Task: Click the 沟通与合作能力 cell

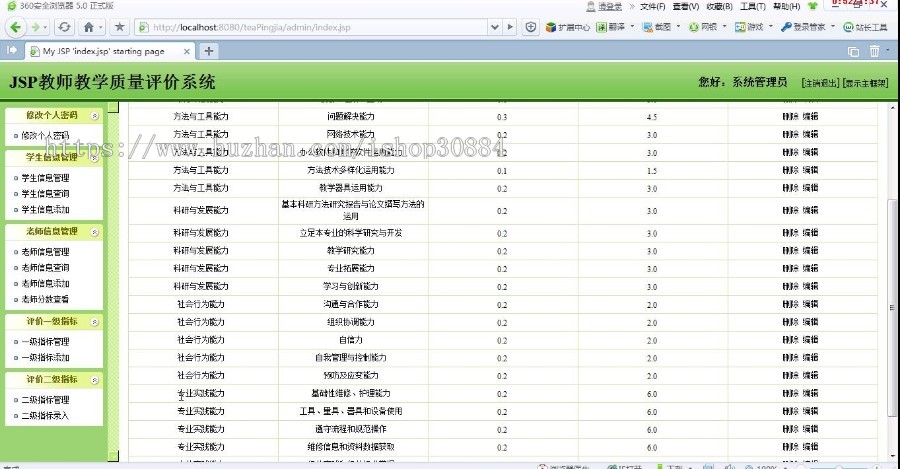Action: click(351, 305)
